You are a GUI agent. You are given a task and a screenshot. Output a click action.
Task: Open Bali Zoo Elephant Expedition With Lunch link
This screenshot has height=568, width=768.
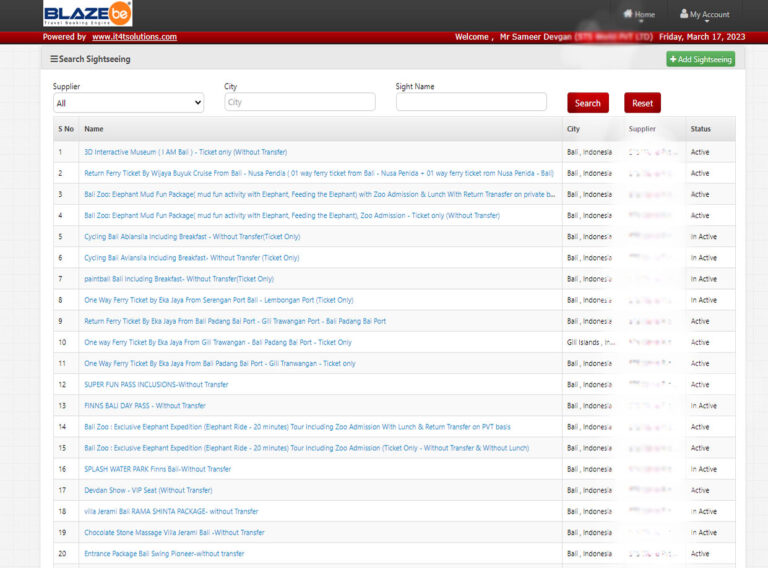tap(297, 427)
